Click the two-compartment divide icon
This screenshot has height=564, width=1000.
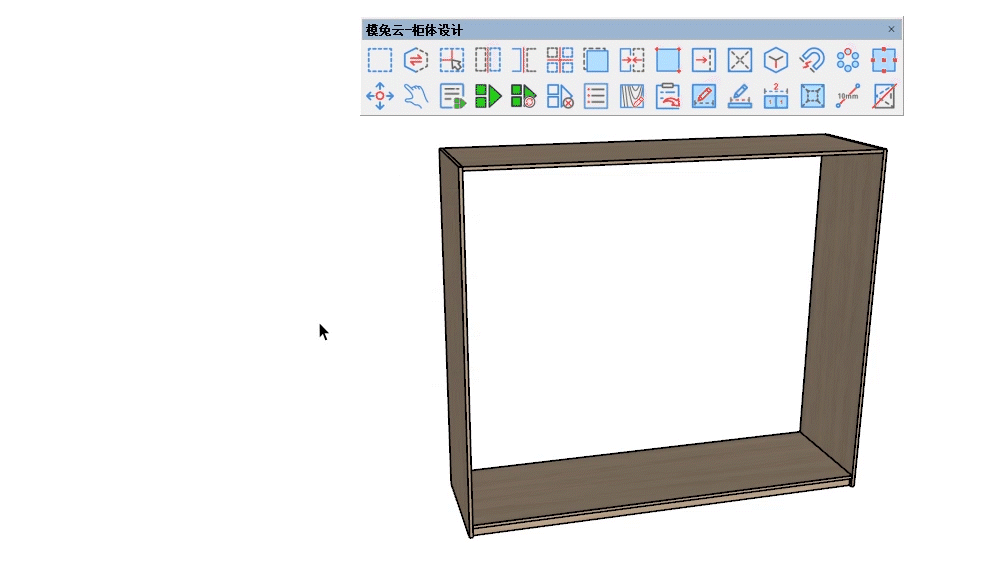(776, 97)
